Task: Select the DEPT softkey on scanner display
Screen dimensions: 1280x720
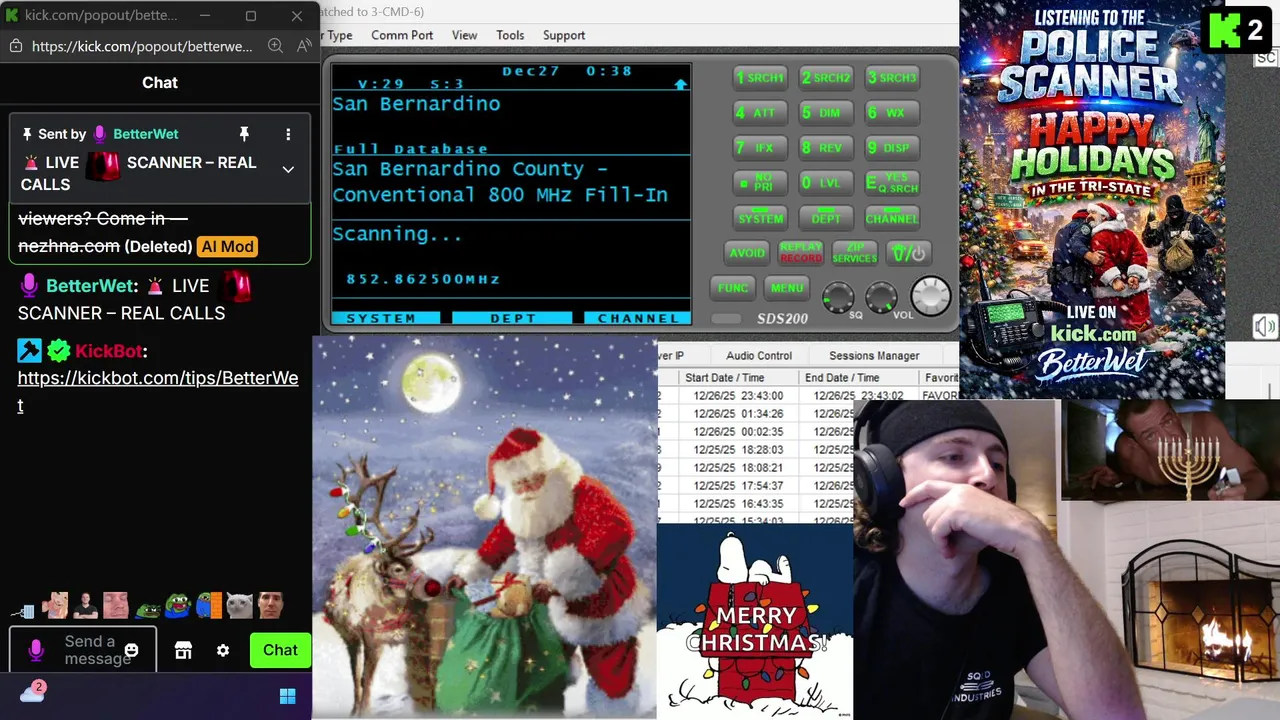Action: (513, 318)
